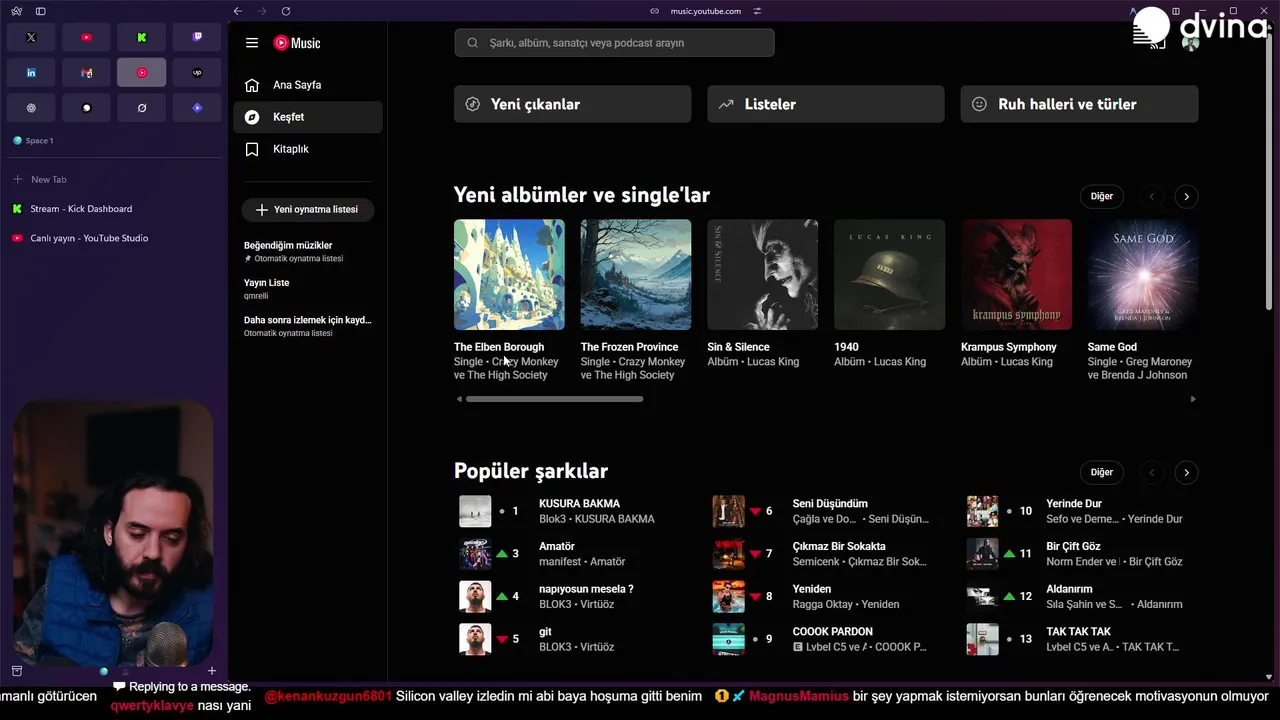This screenshot has height=720, width=1280.
Task: Open The Elben Borough album cover
Action: pos(509,274)
